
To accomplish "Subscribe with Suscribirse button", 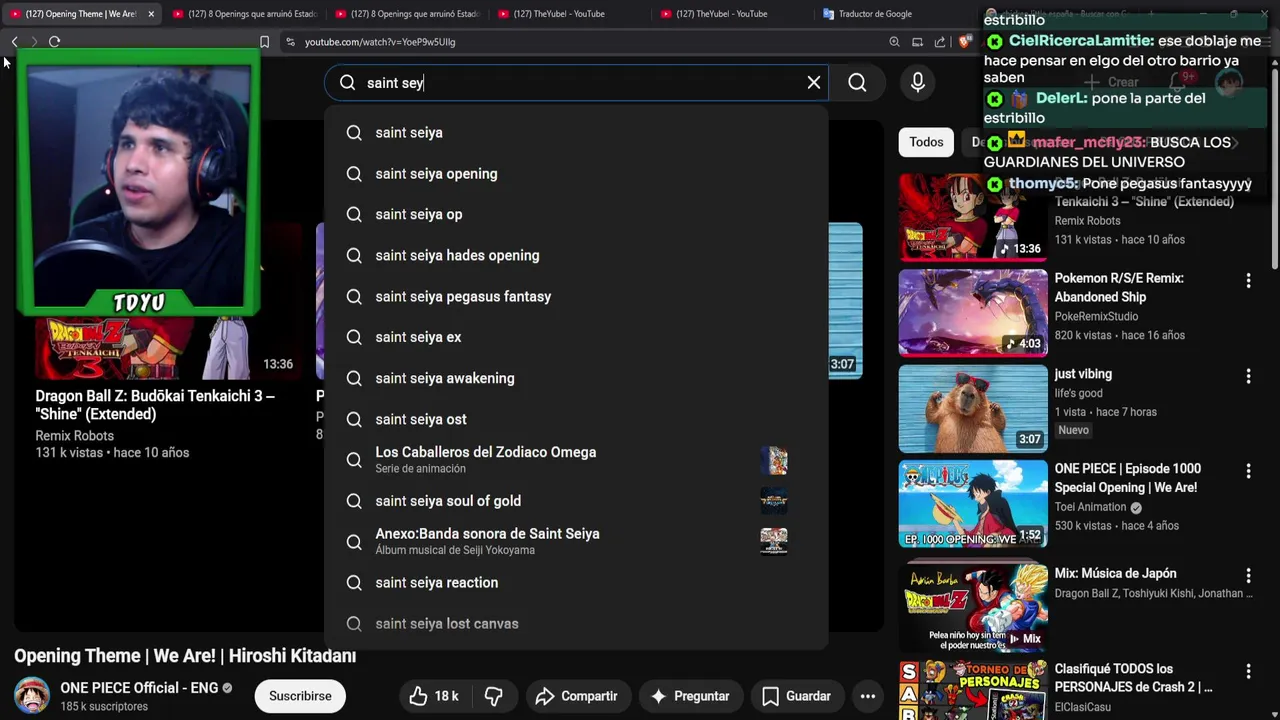I will [300, 696].
